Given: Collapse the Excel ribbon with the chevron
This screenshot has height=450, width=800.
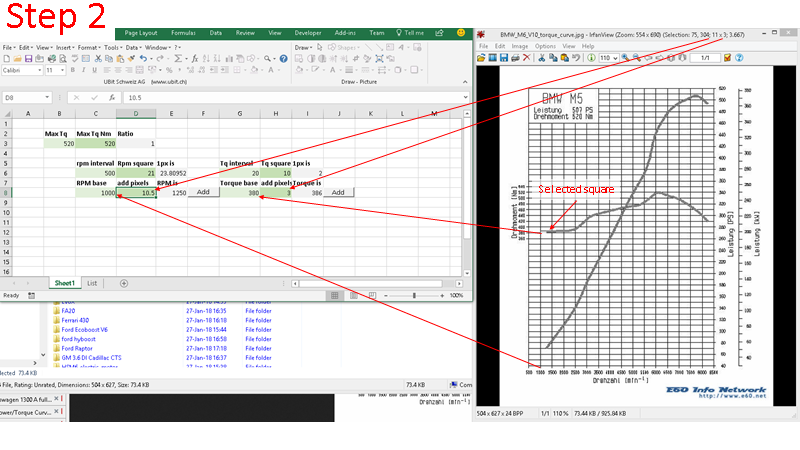Looking at the screenshot, I should (465, 82).
